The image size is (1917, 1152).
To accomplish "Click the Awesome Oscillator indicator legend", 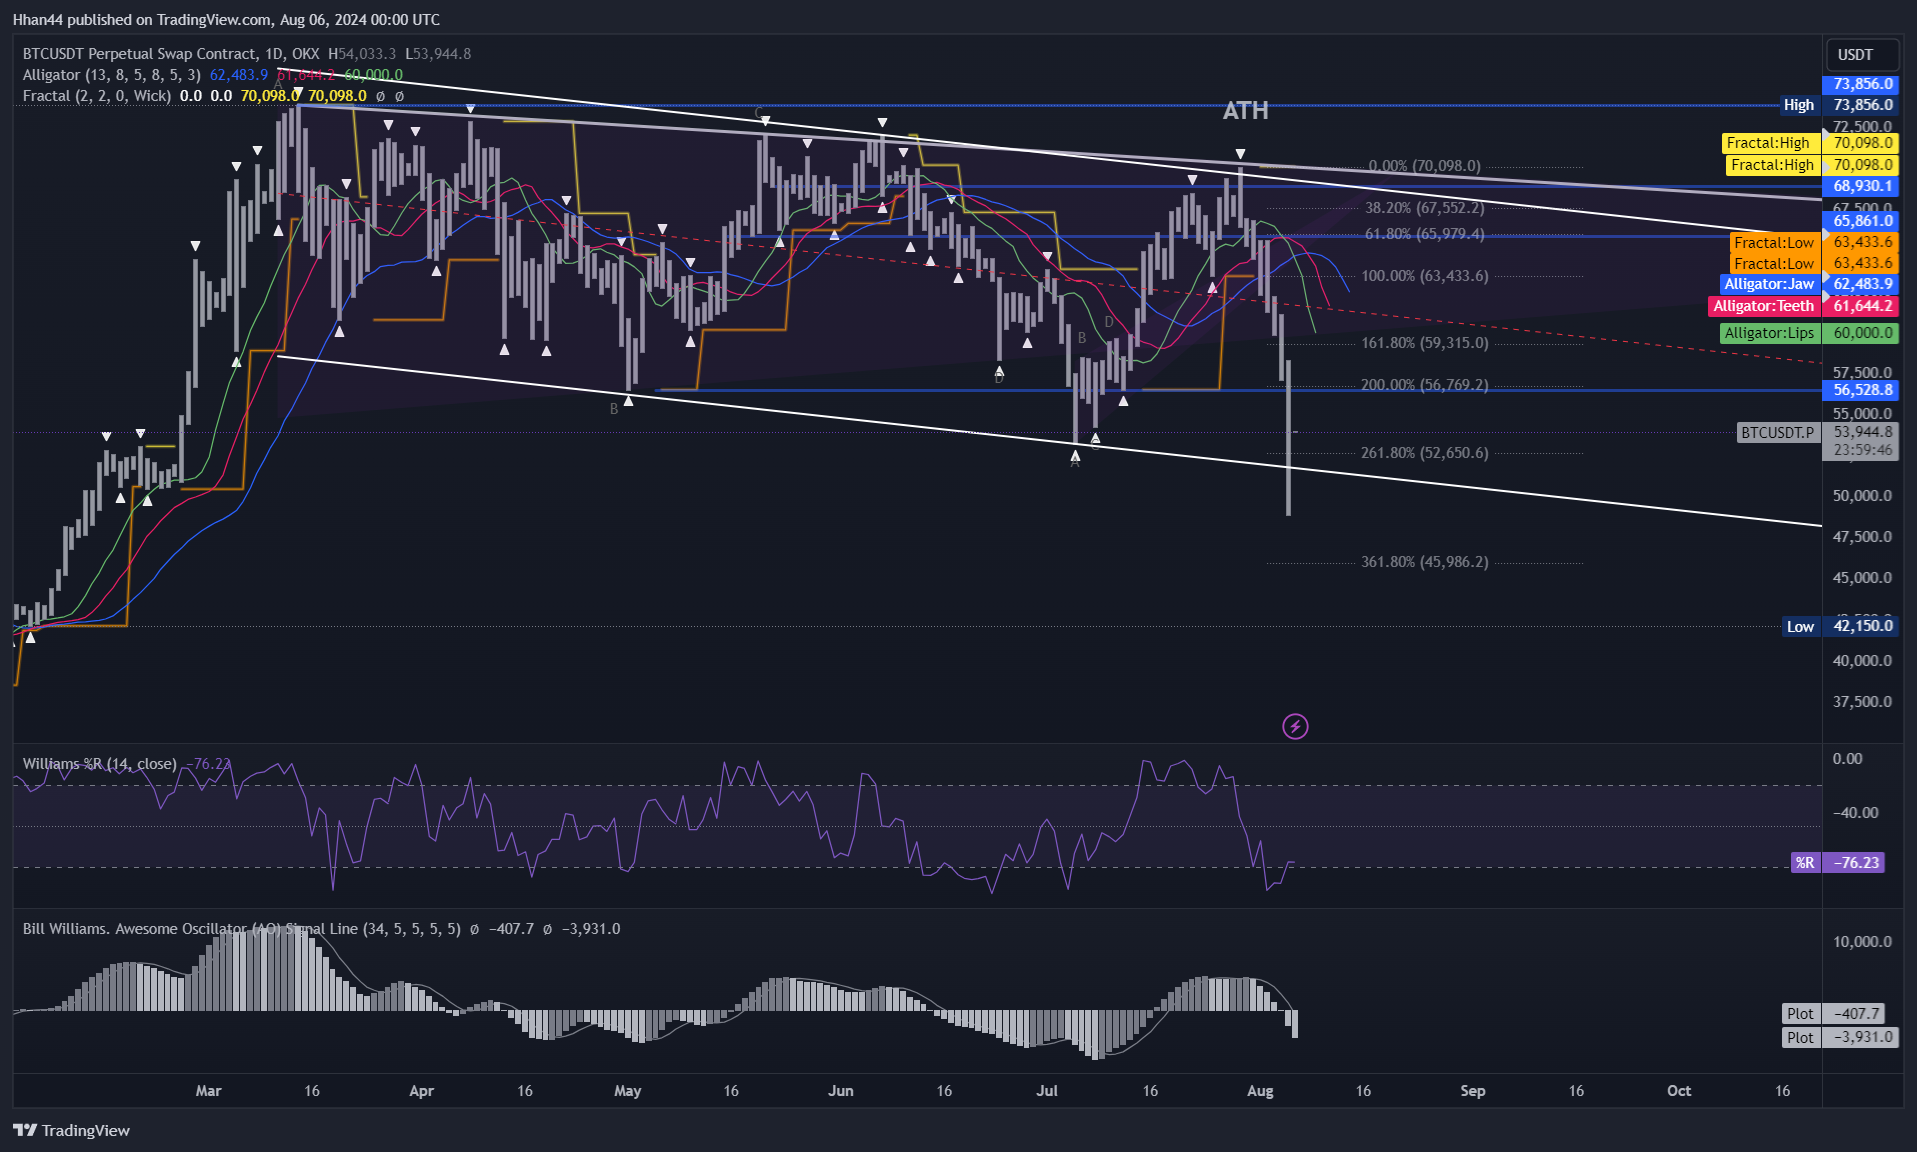I will coord(241,929).
